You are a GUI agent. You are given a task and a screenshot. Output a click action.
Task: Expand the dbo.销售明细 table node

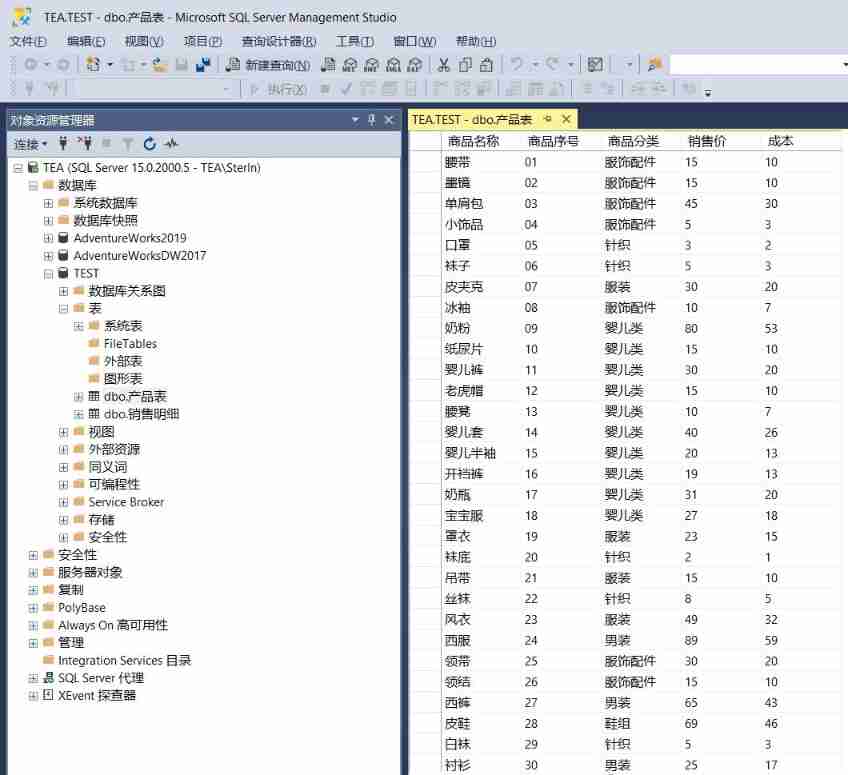[79, 414]
